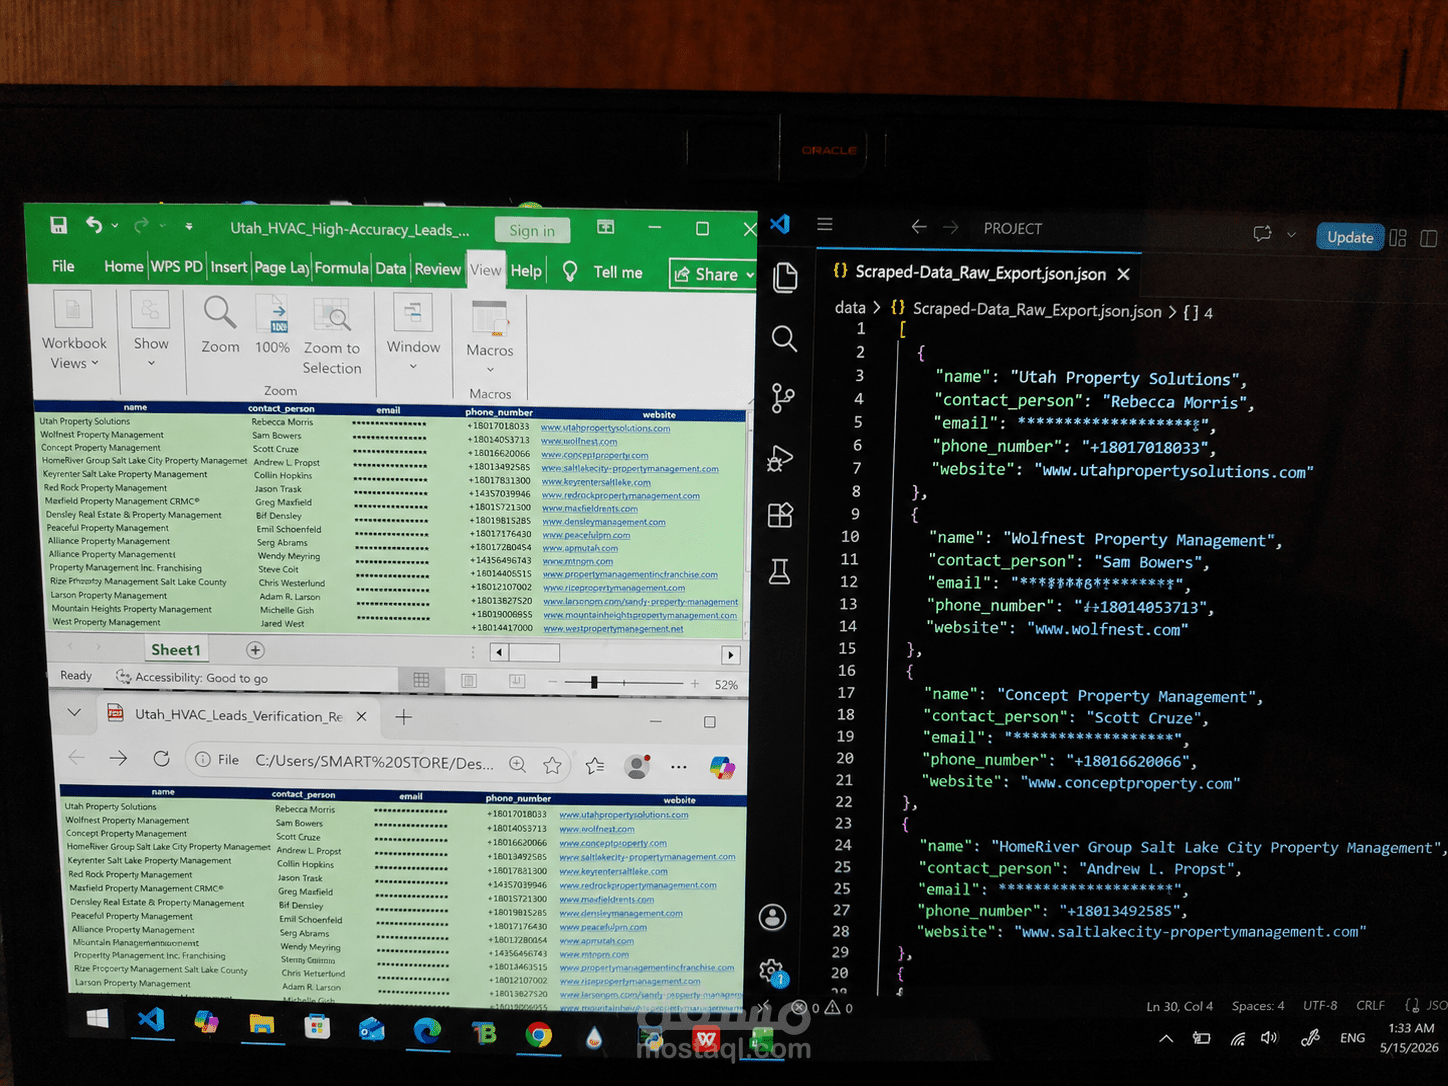Open a new browser tab
This screenshot has height=1086, width=1448.
click(403, 717)
